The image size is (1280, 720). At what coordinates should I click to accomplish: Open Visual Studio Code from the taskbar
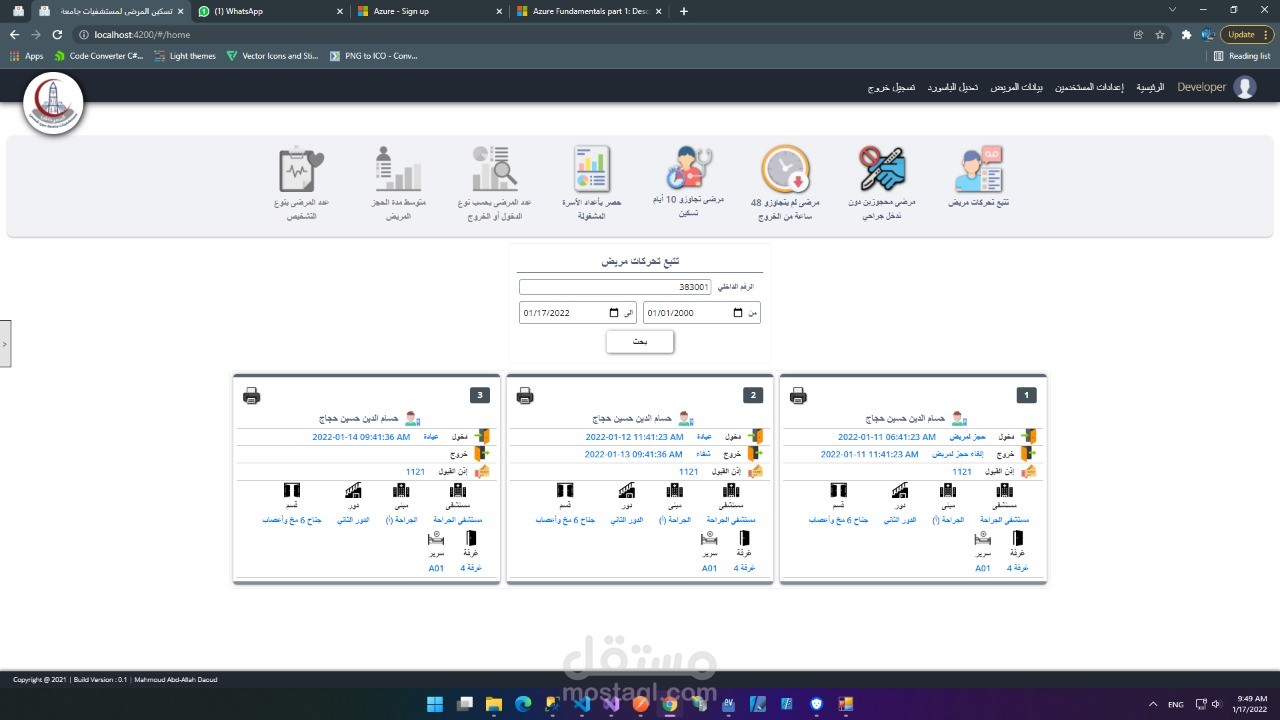pyautogui.click(x=582, y=704)
